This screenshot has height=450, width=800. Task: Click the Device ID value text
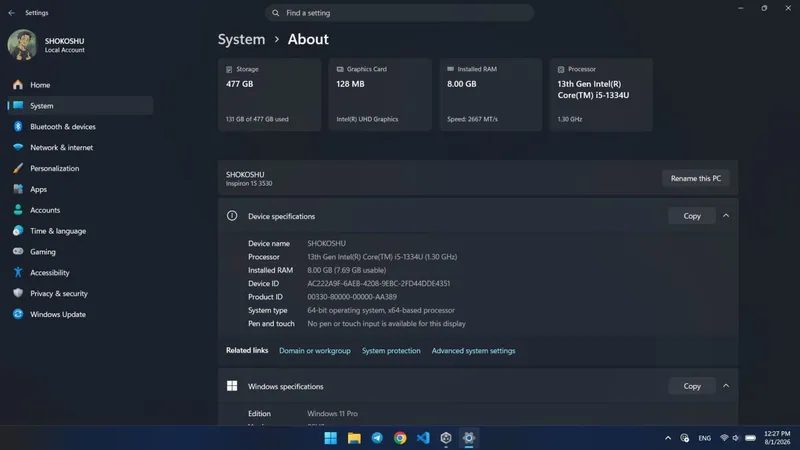click(379, 284)
